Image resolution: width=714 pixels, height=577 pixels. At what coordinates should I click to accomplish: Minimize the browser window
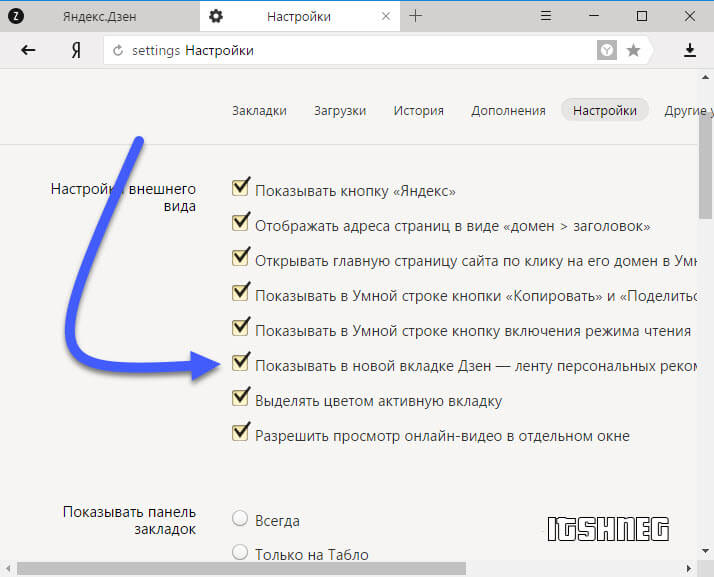point(593,16)
